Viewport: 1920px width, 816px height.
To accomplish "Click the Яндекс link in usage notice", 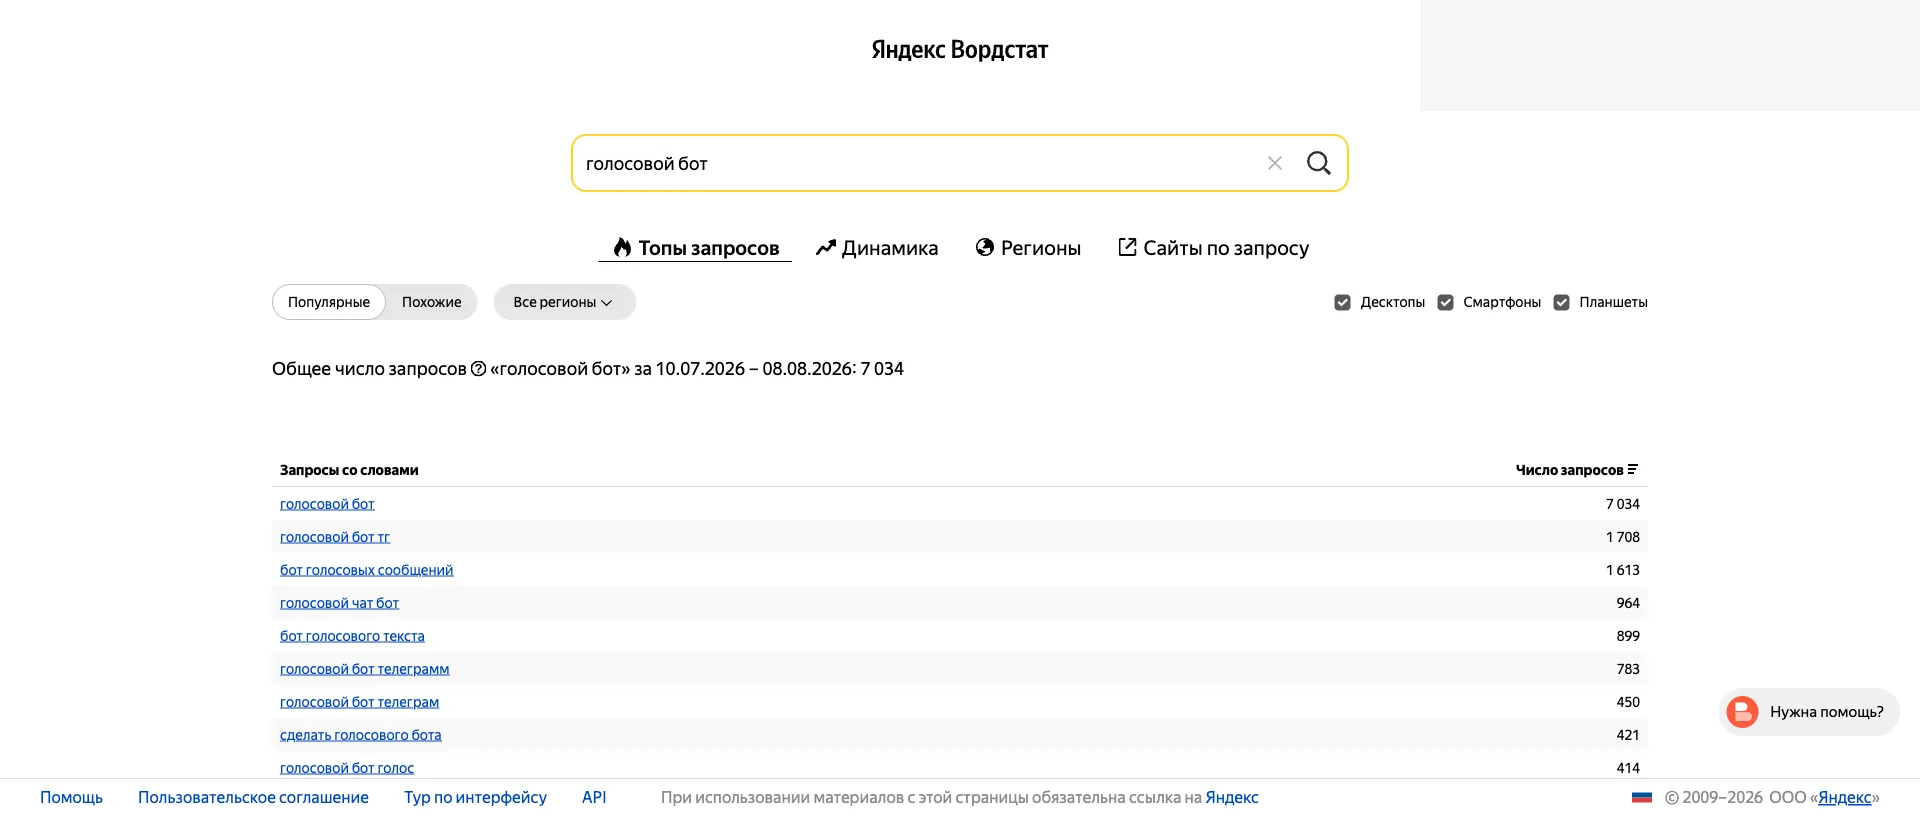I will tap(1232, 797).
